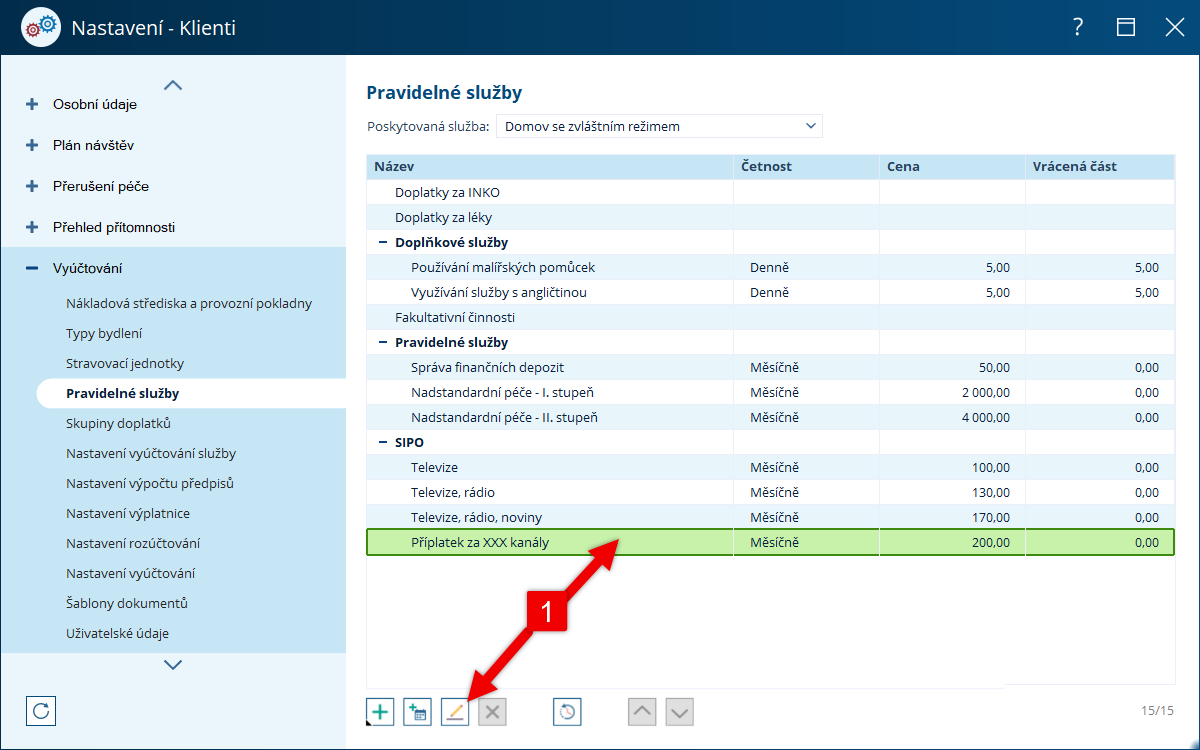Click the add with calendar icon

pyautogui.click(x=417, y=712)
